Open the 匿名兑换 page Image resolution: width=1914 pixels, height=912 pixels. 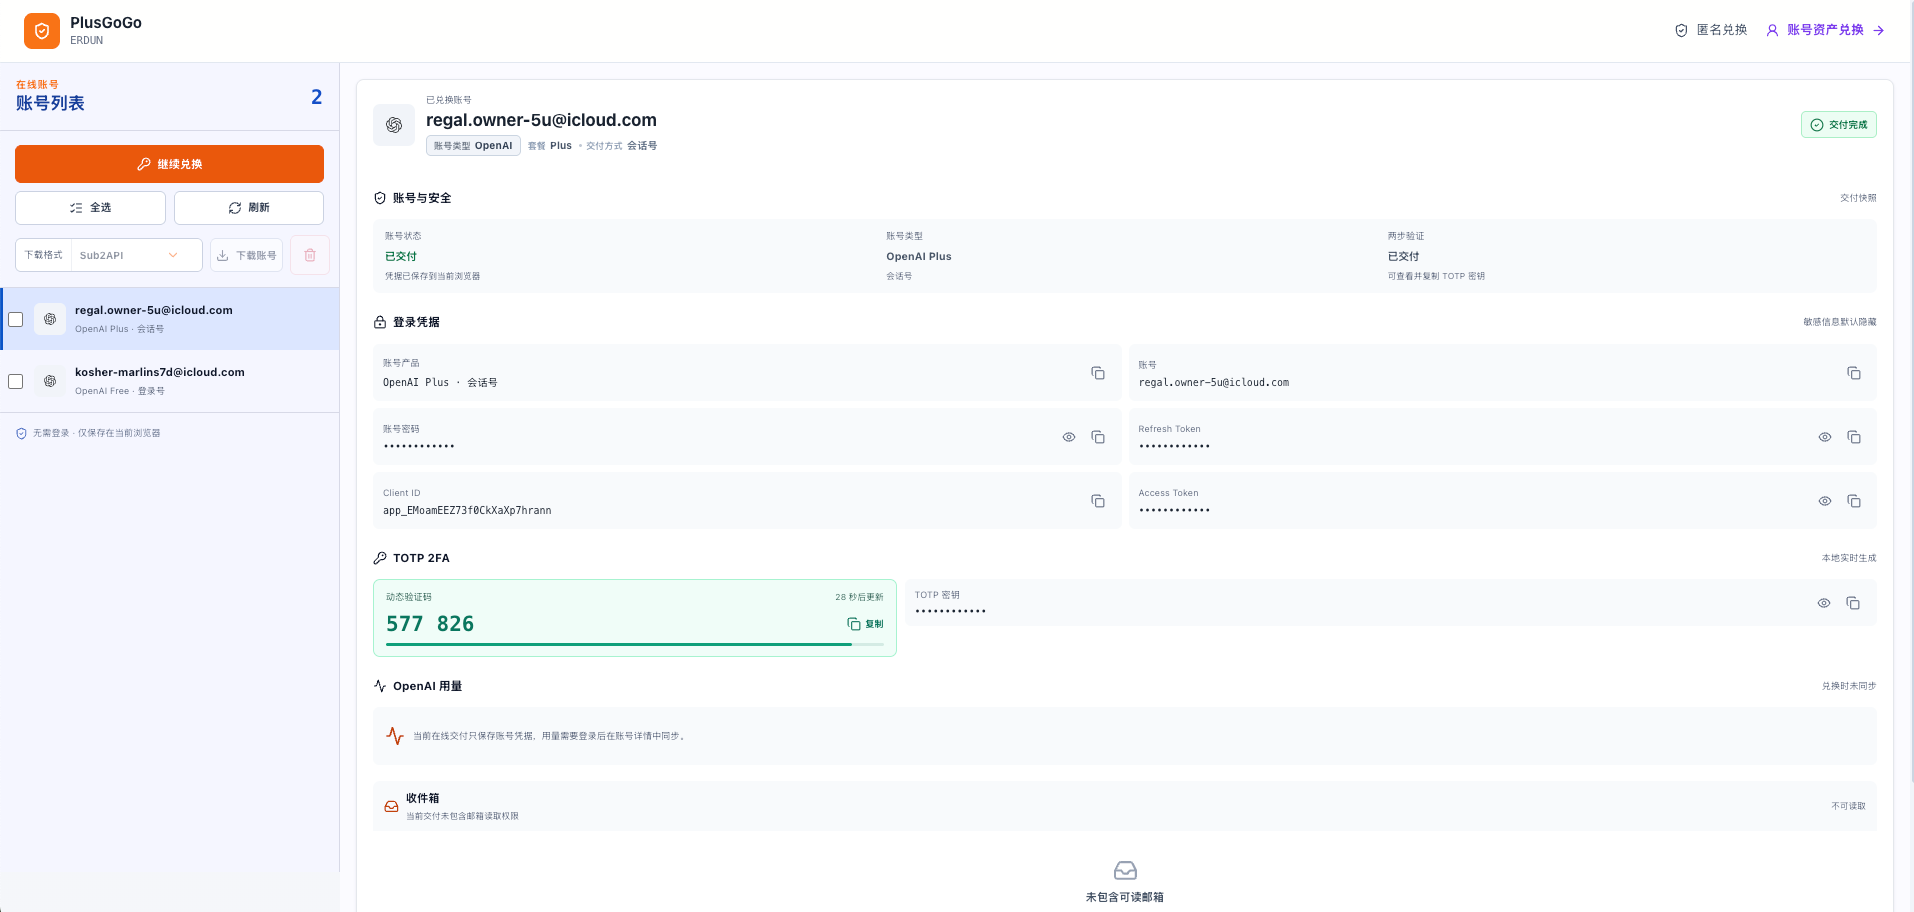(x=1711, y=30)
